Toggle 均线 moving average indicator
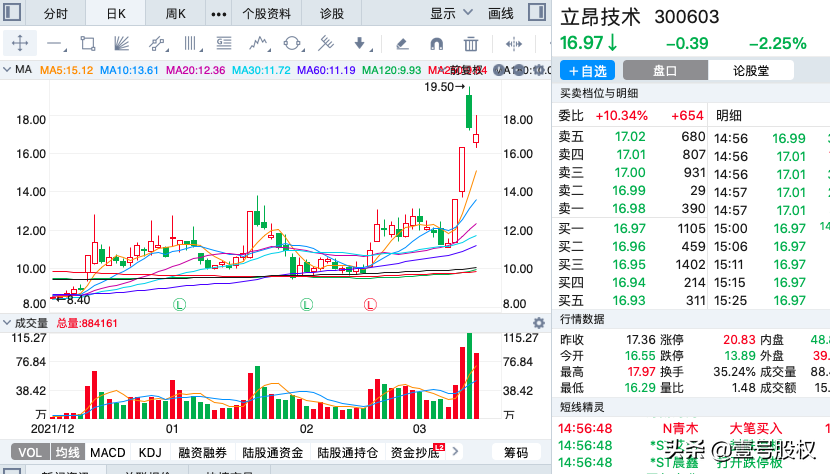The height and width of the screenshot is (474, 830). [67, 452]
